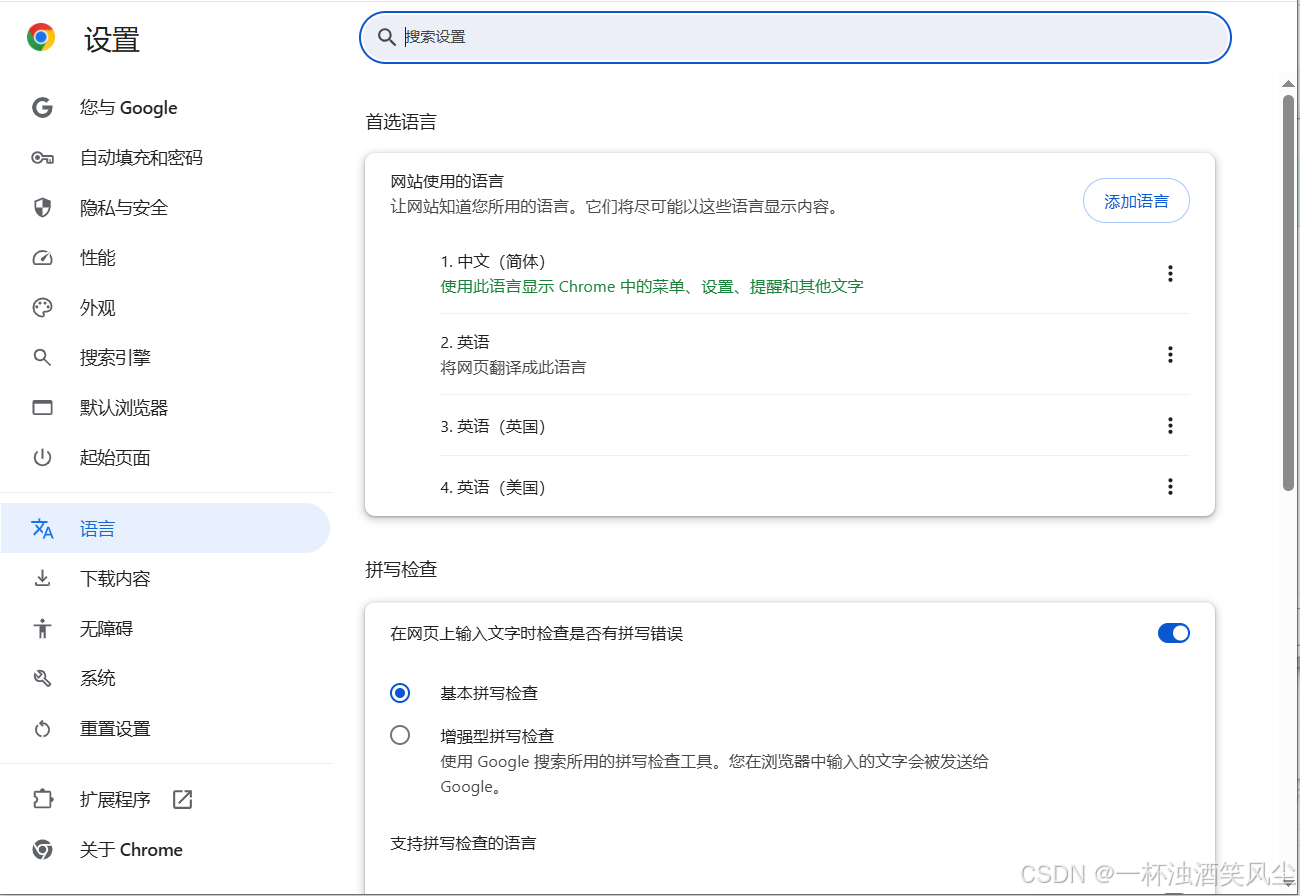Image resolution: width=1300 pixels, height=896 pixels.
Task: Click the magnifier icon for 搜索引擎
Action: [42, 358]
